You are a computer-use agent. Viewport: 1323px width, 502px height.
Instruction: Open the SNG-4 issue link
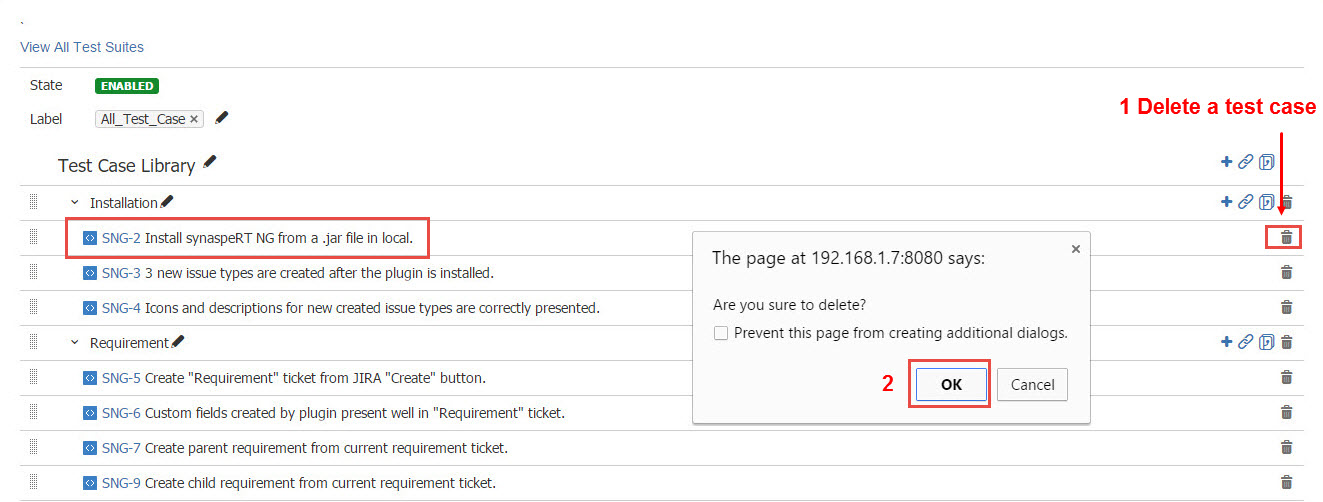(121, 308)
